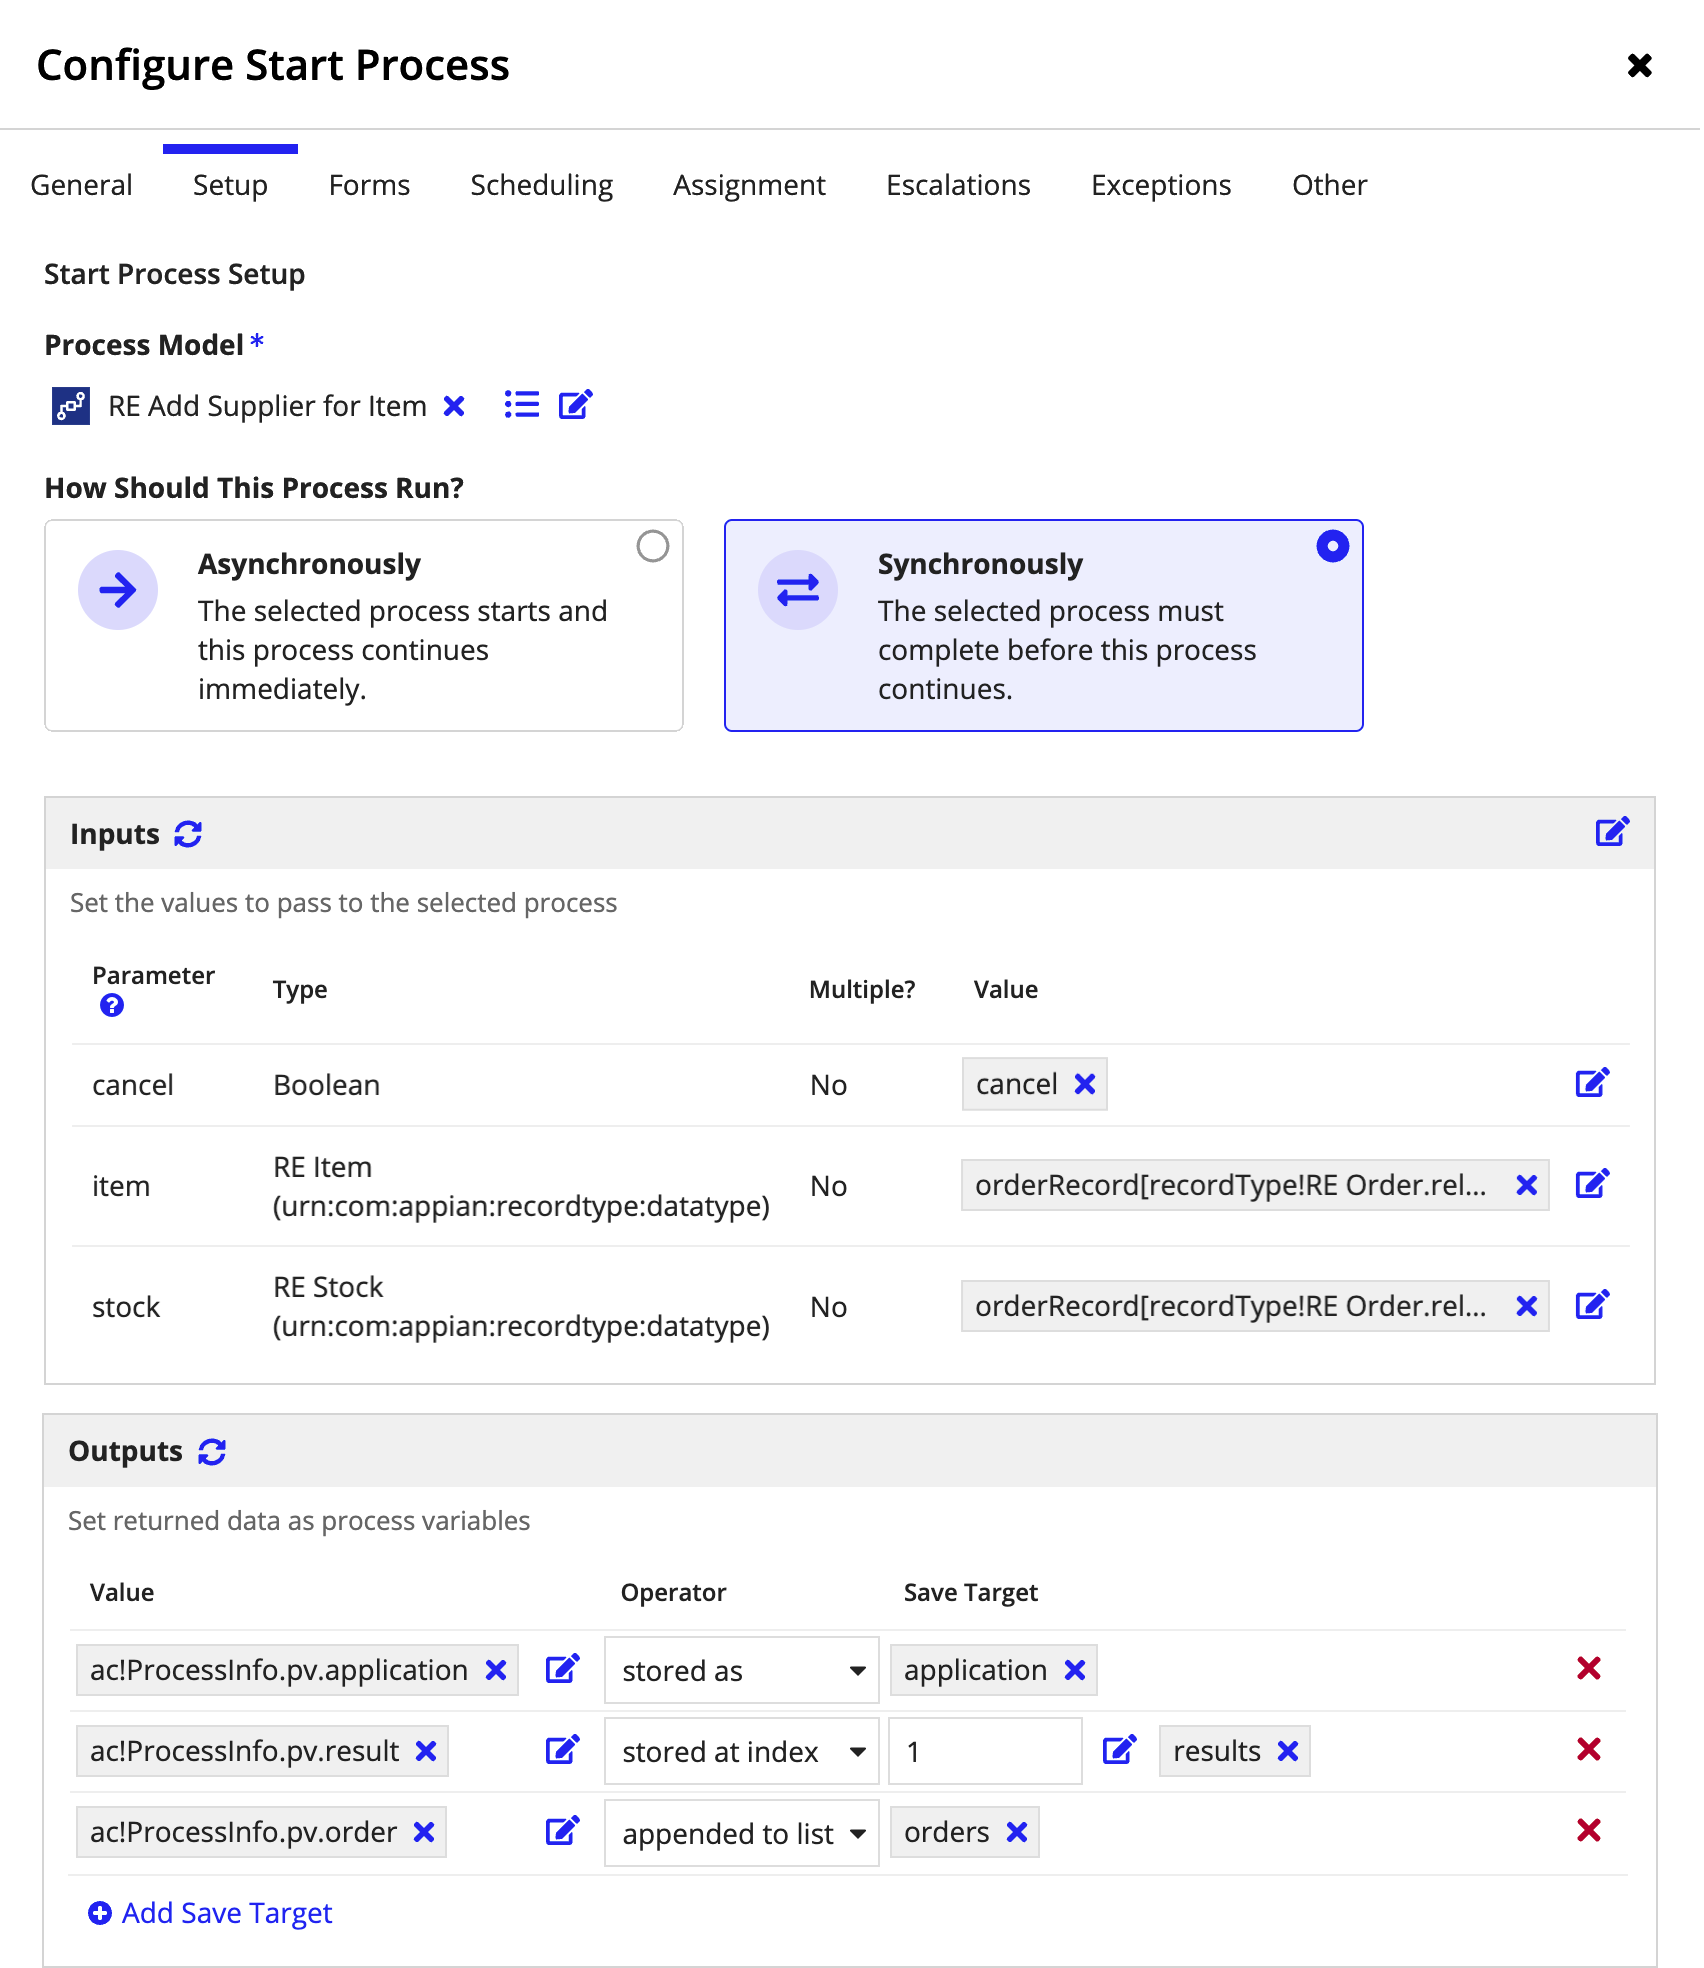
Task: Switch to the Forms tab
Action: [370, 185]
